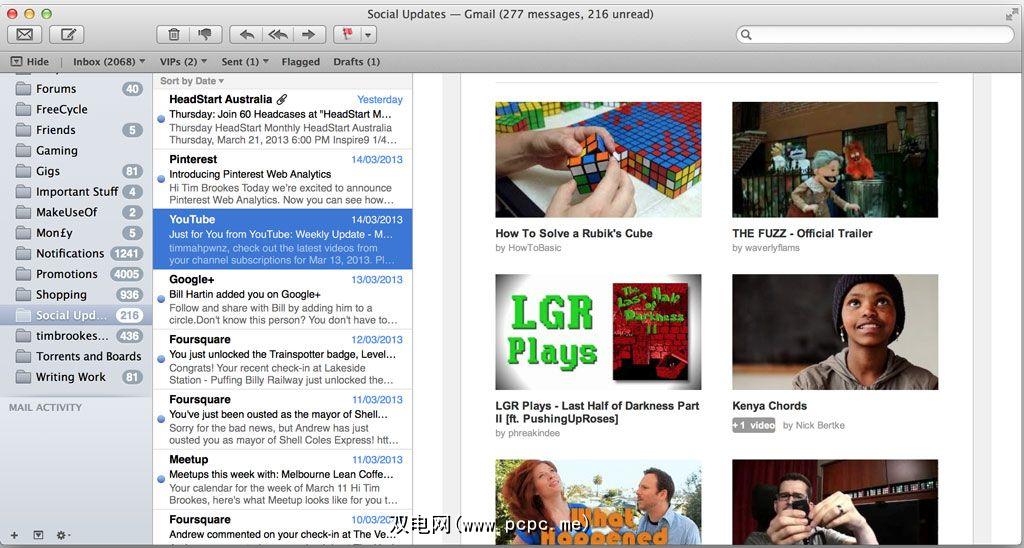Open the HeadStart Australia email

[283, 120]
